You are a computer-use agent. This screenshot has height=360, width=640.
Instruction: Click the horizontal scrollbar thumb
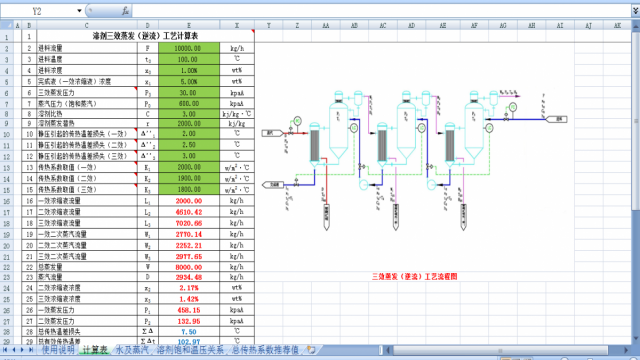pyautogui.click(x=500, y=350)
